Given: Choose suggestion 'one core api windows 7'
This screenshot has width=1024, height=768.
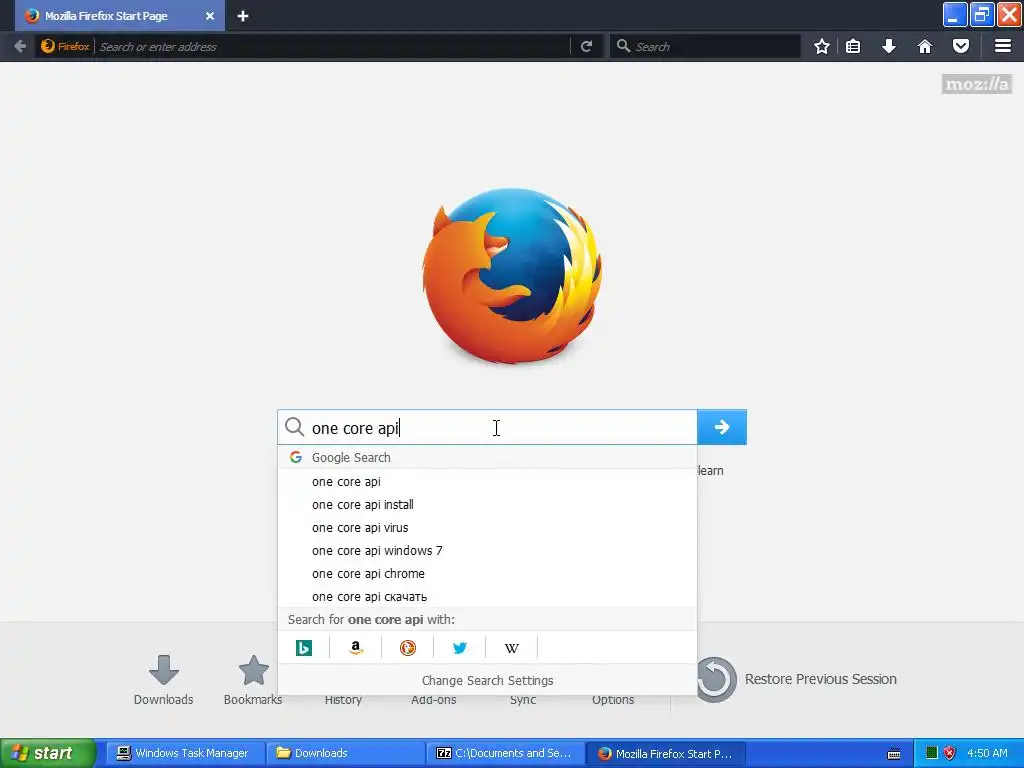Looking at the screenshot, I should (x=487, y=551).
